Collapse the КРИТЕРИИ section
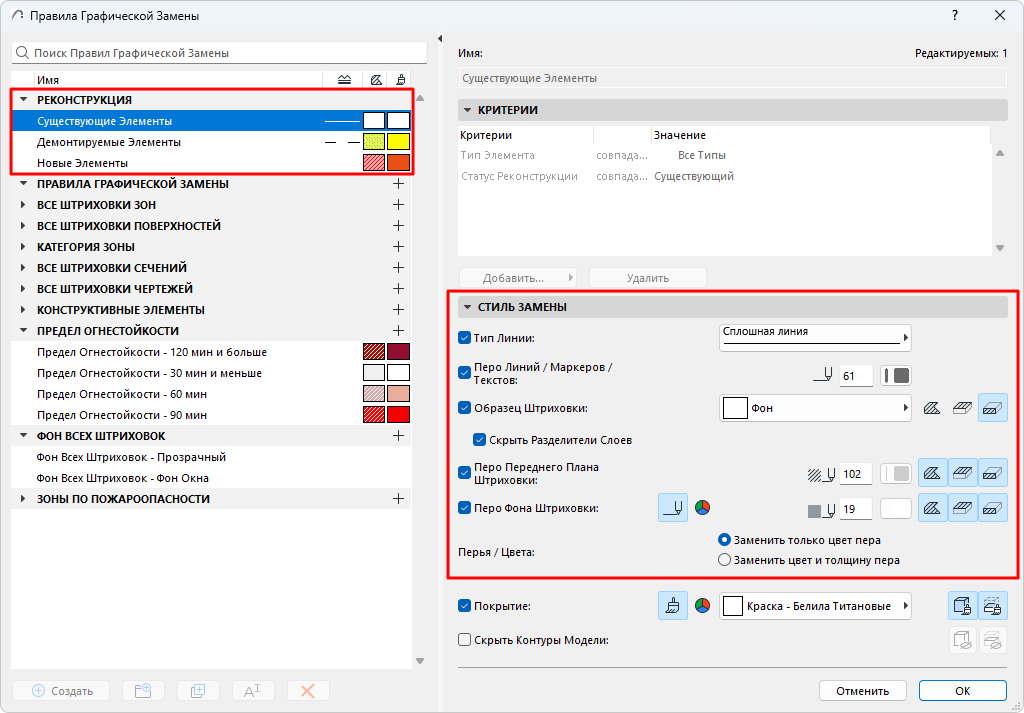The width and height of the screenshot is (1024, 713). click(x=468, y=110)
